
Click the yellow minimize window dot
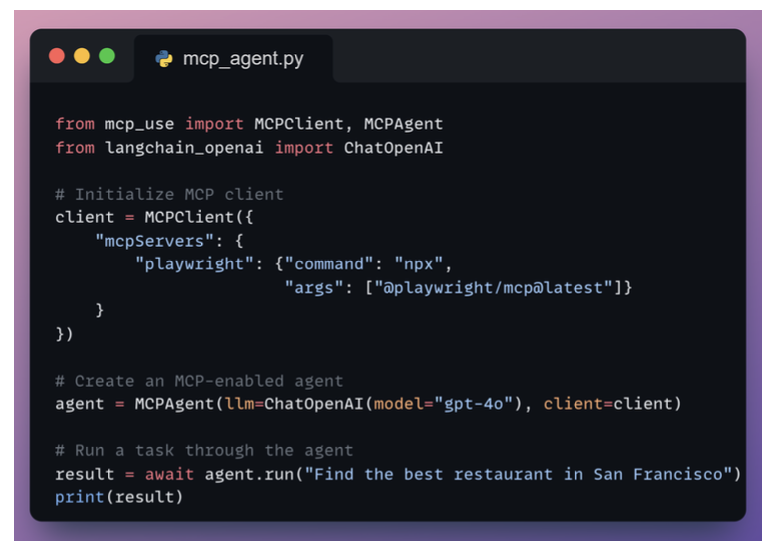point(82,57)
